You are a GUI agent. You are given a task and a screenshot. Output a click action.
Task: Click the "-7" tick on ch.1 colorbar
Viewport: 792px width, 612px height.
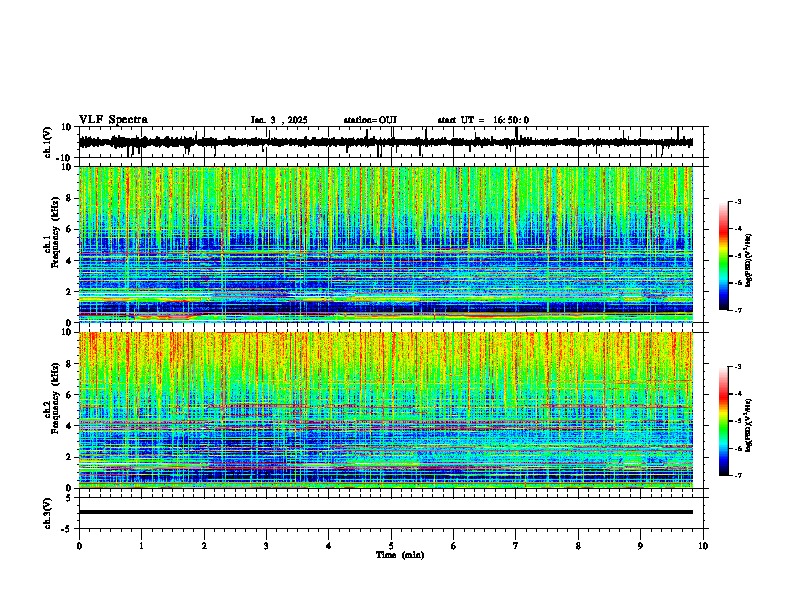click(x=738, y=310)
